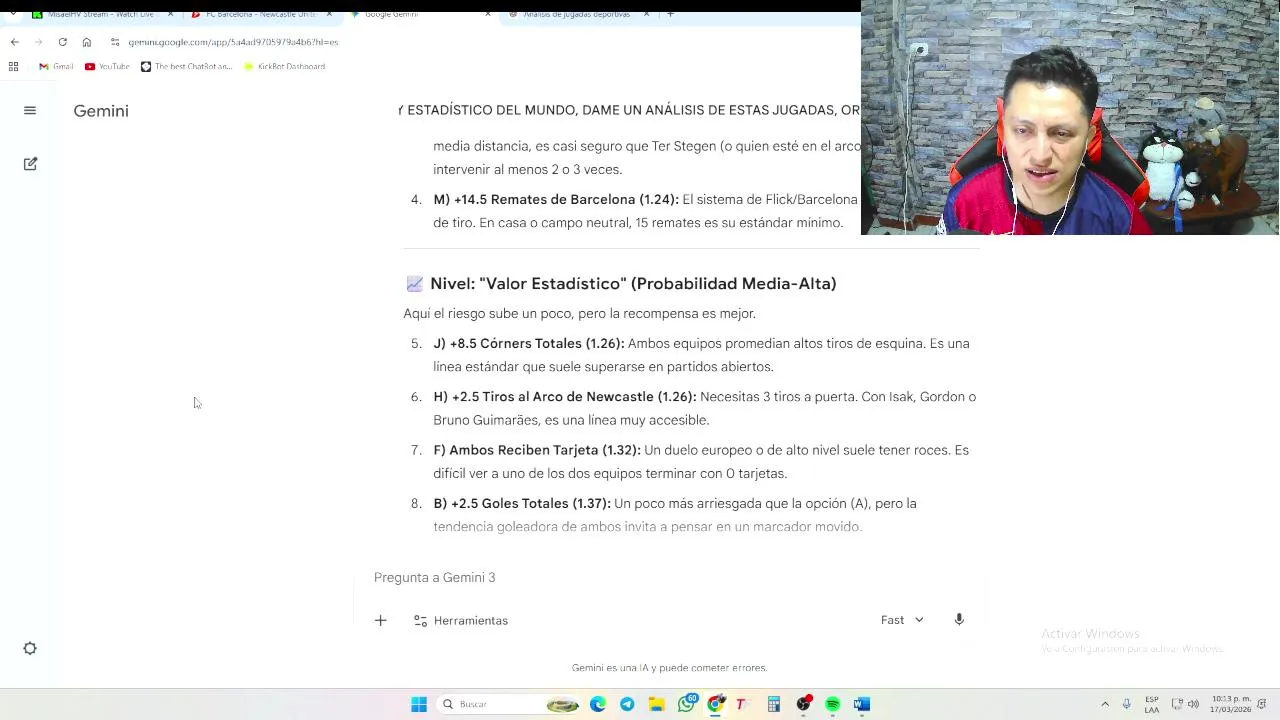Click the Gemini logo text
The height and width of the screenshot is (720, 1280).
101,111
